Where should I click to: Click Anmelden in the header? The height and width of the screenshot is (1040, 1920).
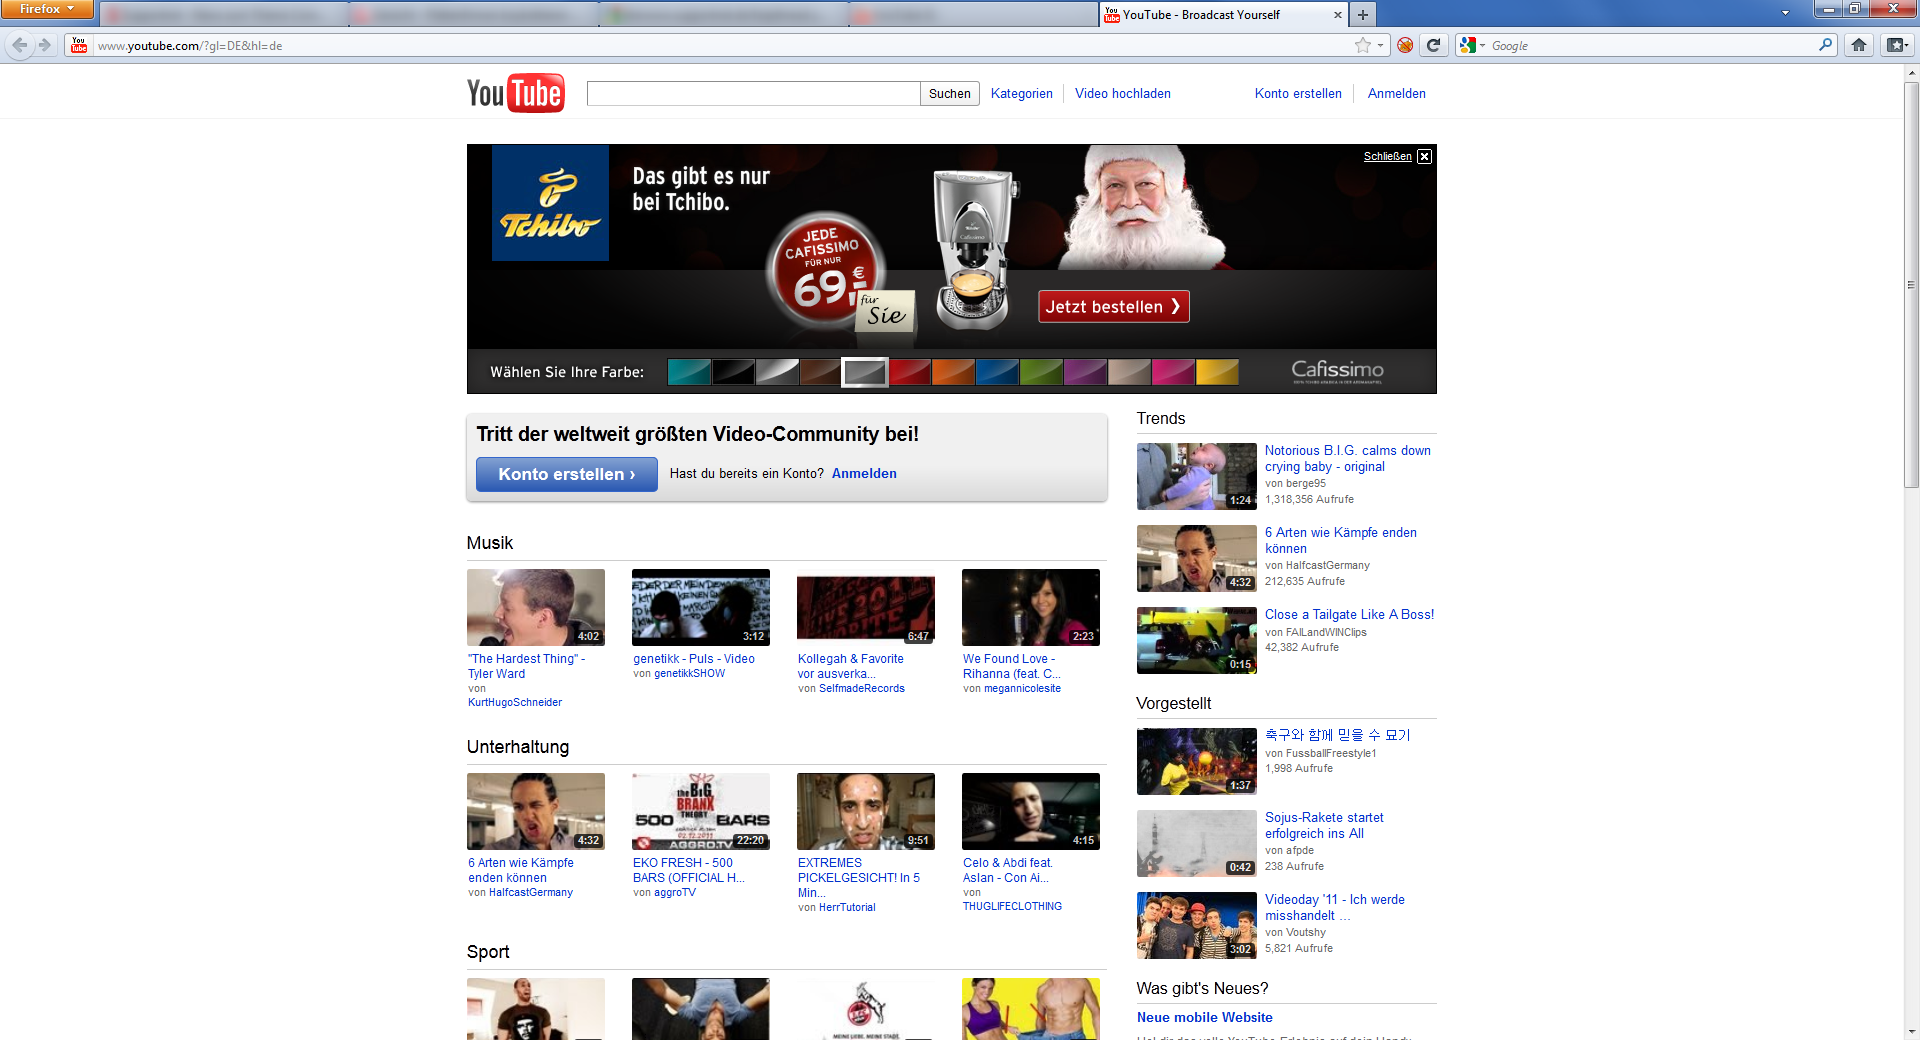coord(1396,94)
